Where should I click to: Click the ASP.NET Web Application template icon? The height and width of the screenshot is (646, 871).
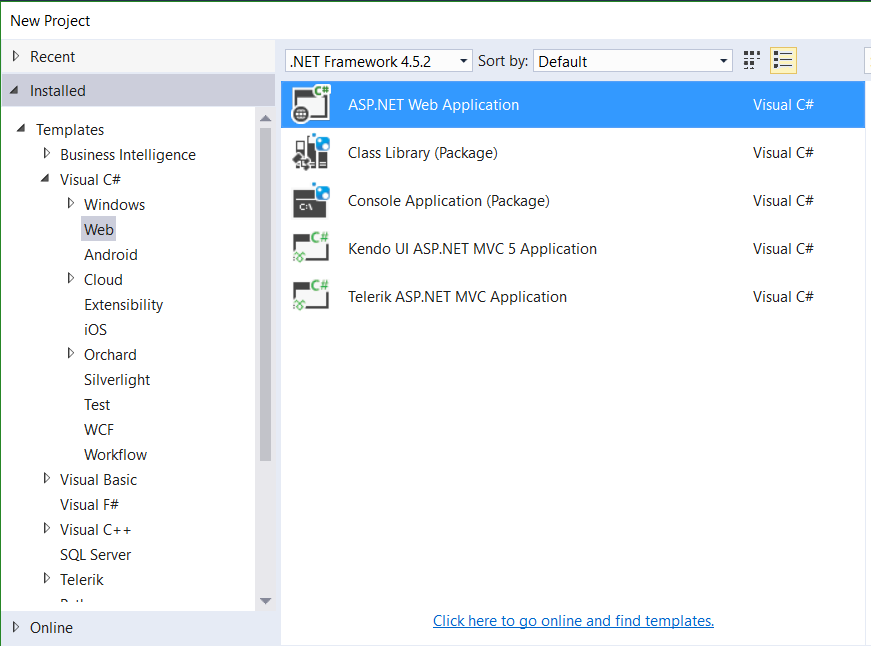coord(311,104)
